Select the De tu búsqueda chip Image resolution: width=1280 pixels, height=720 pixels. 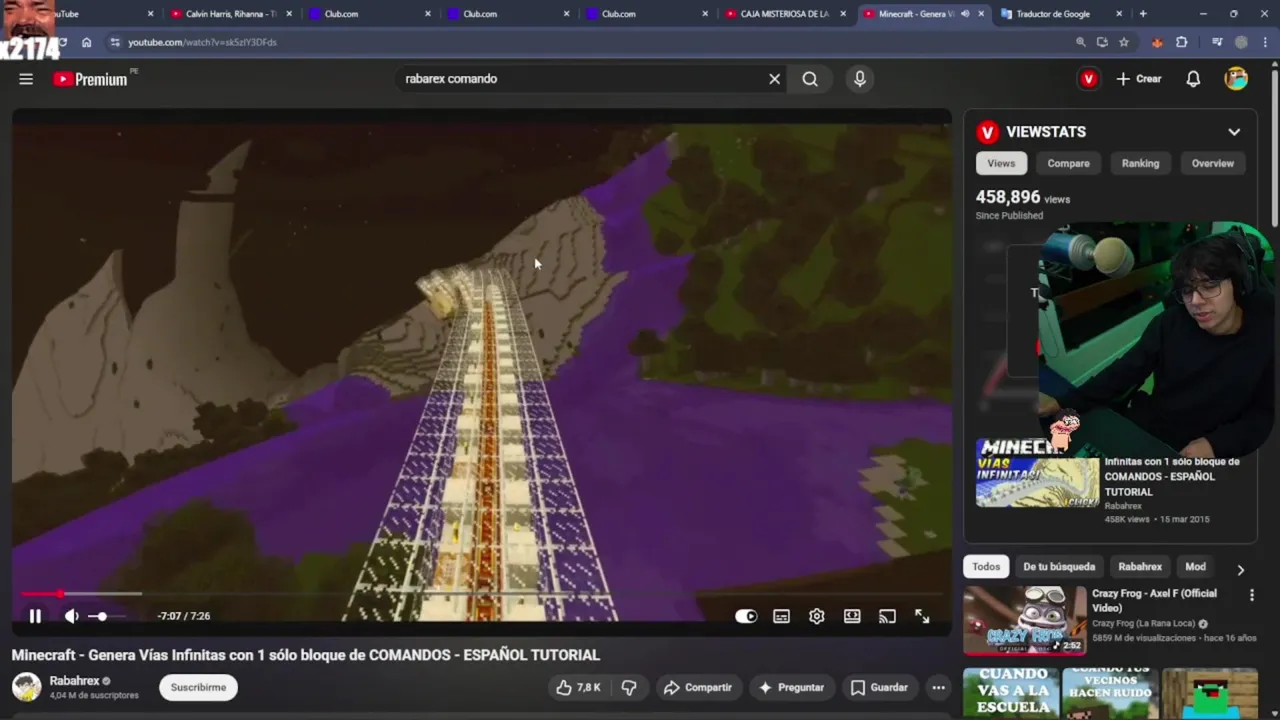pos(1059,567)
